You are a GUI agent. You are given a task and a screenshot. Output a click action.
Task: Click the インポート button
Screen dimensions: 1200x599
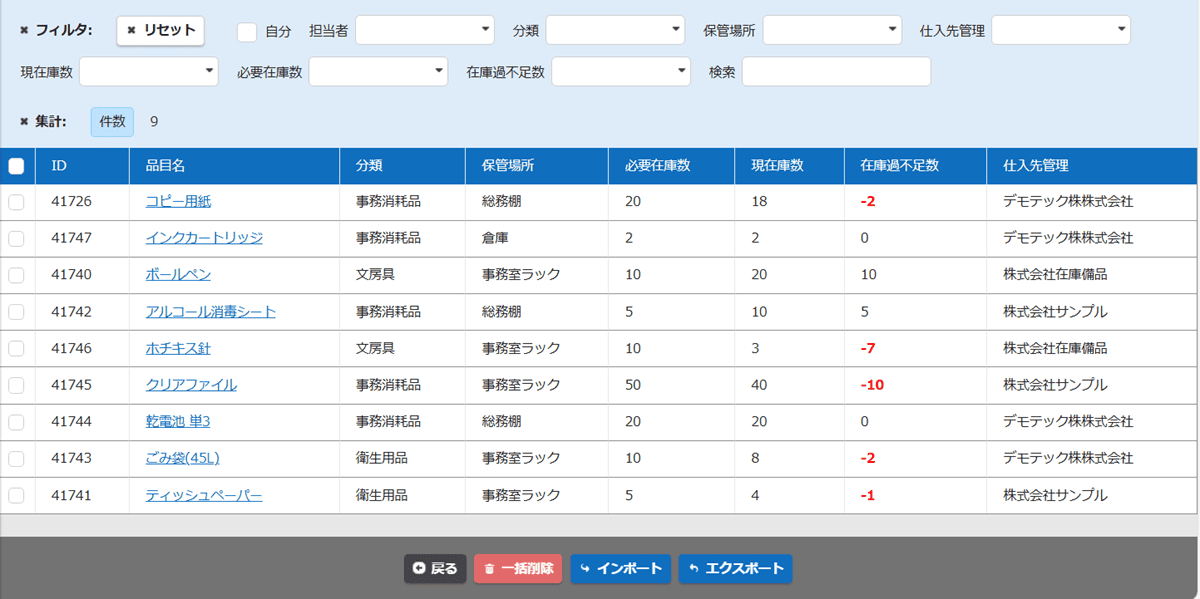[x=621, y=569]
